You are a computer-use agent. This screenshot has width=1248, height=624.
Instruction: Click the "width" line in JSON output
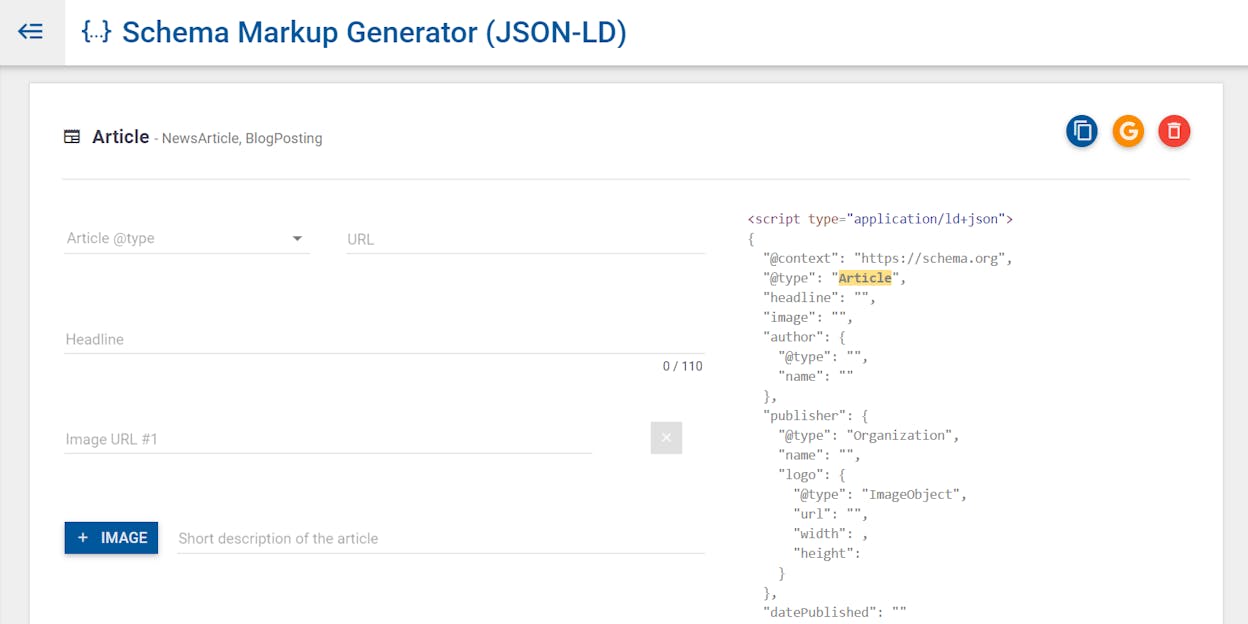831,533
